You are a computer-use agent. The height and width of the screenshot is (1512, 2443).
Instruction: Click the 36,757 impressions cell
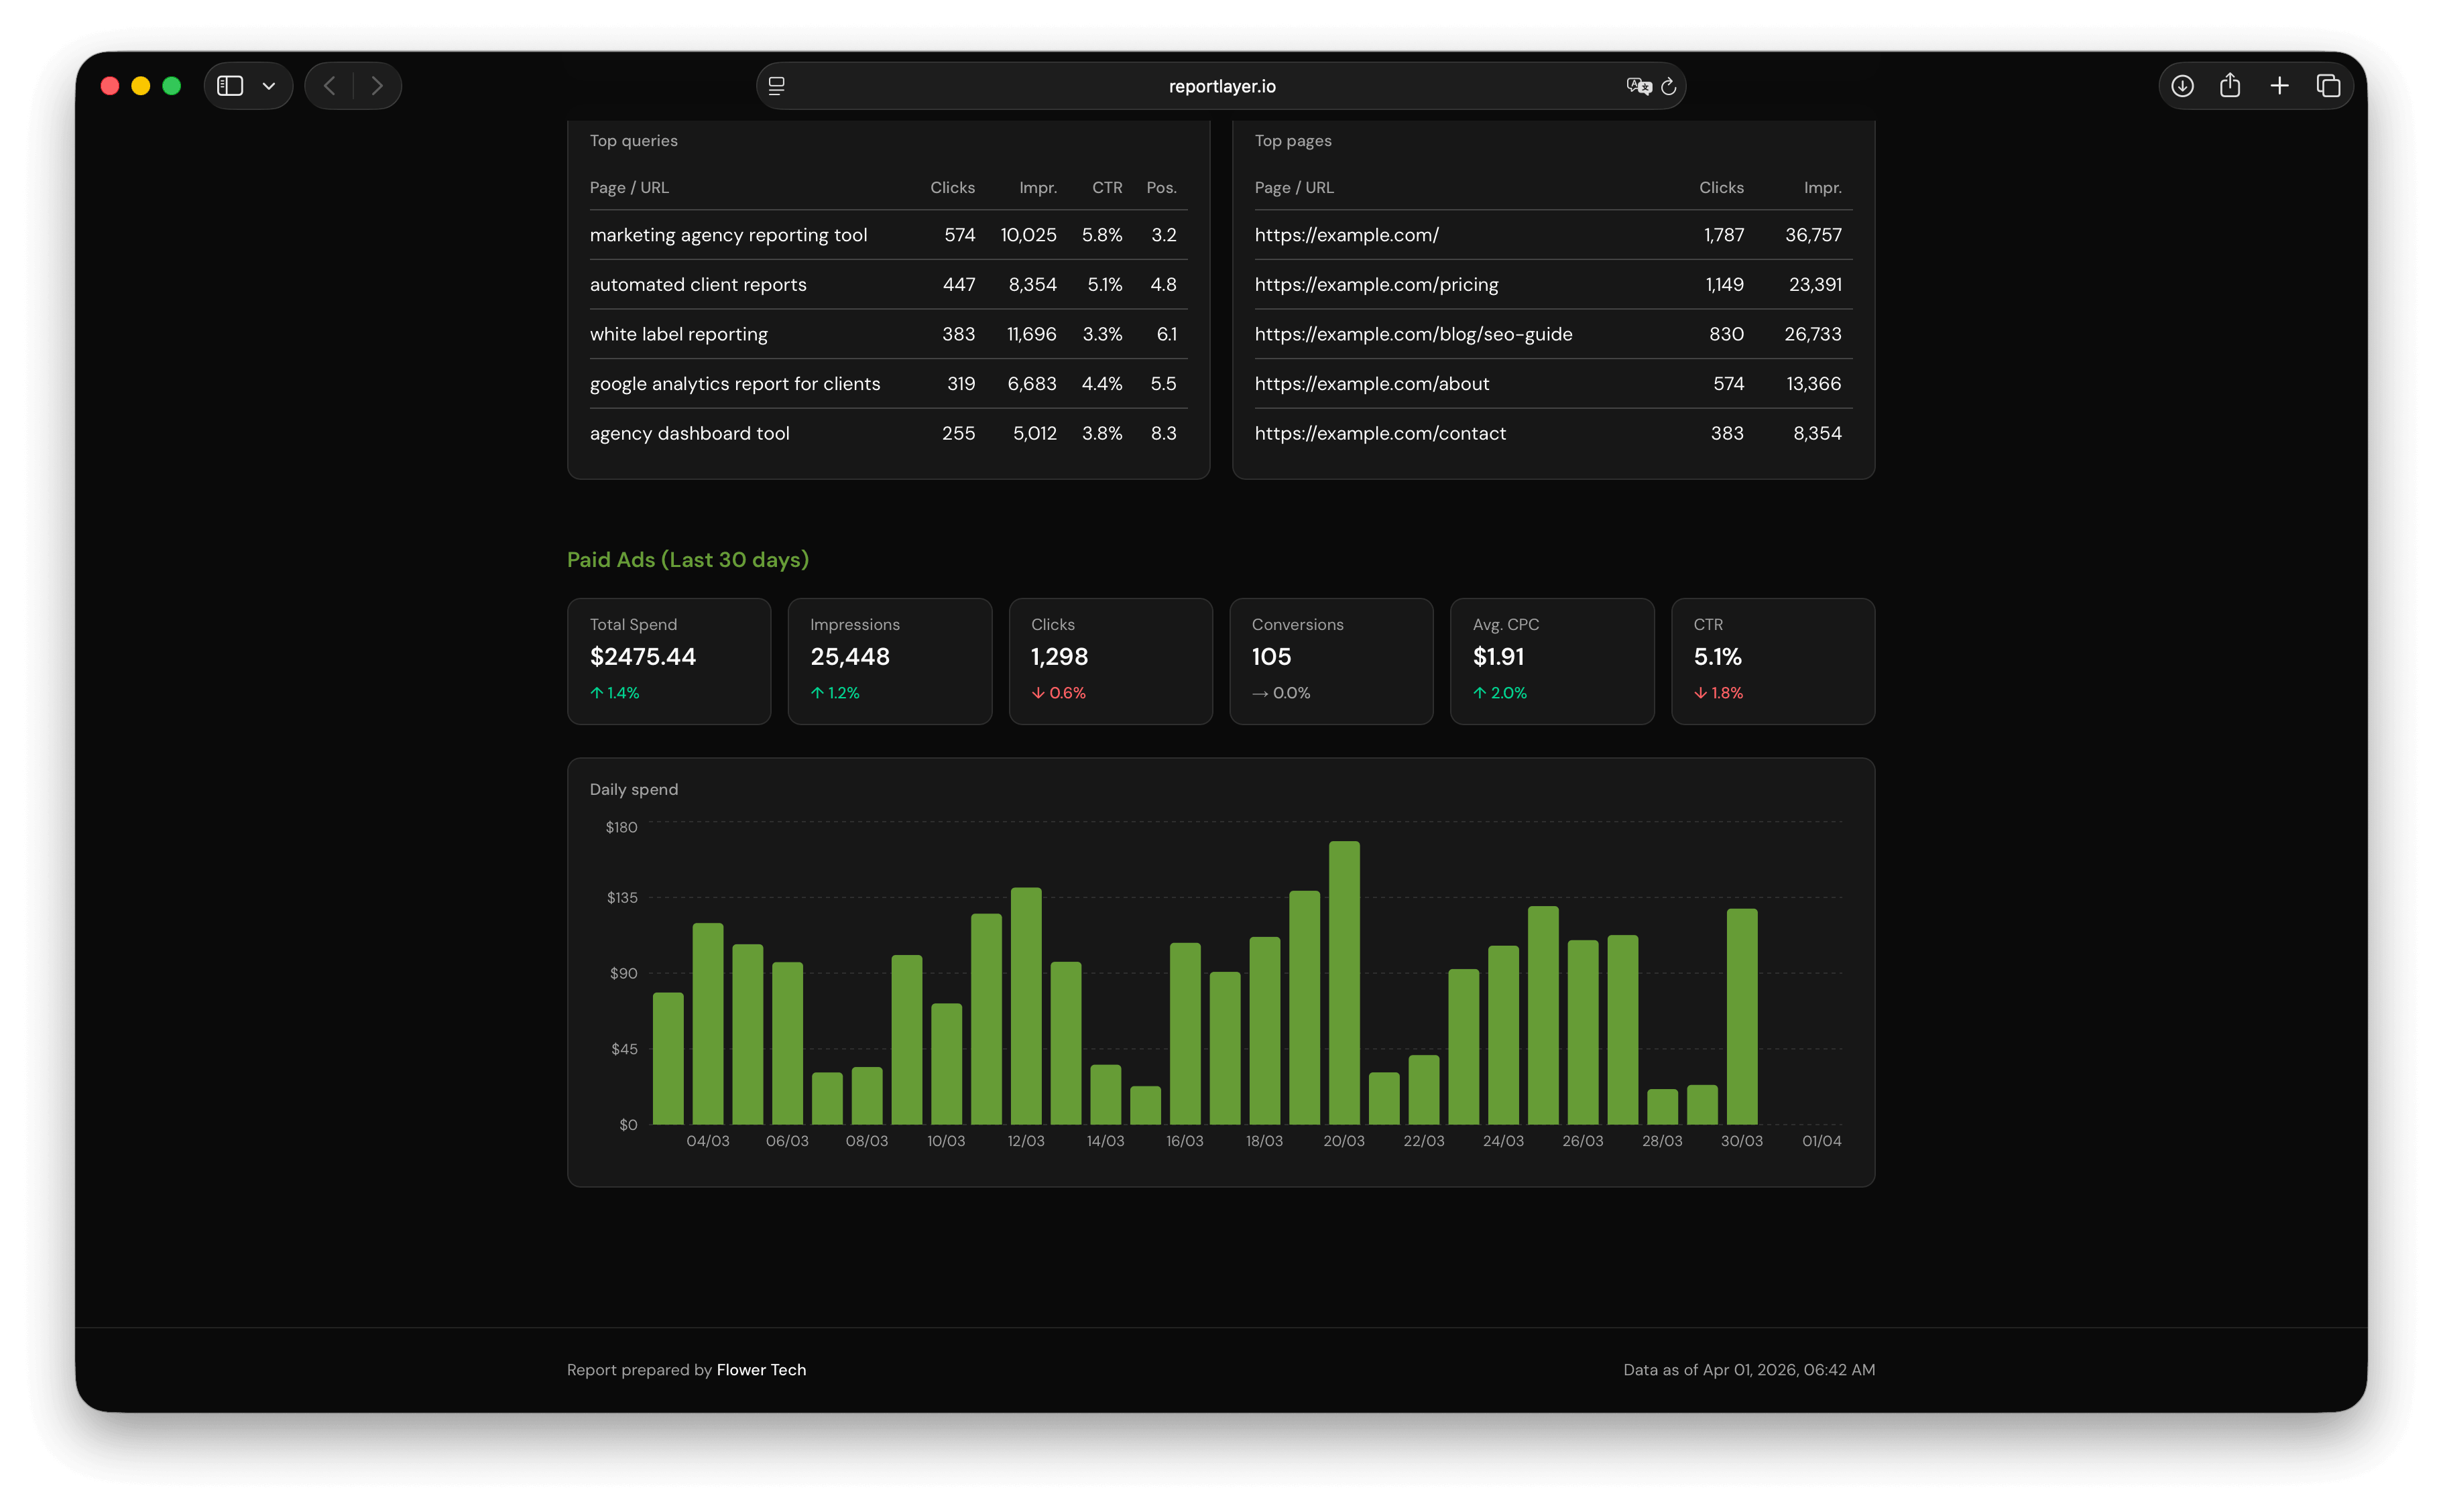[x=1813, y=235]
